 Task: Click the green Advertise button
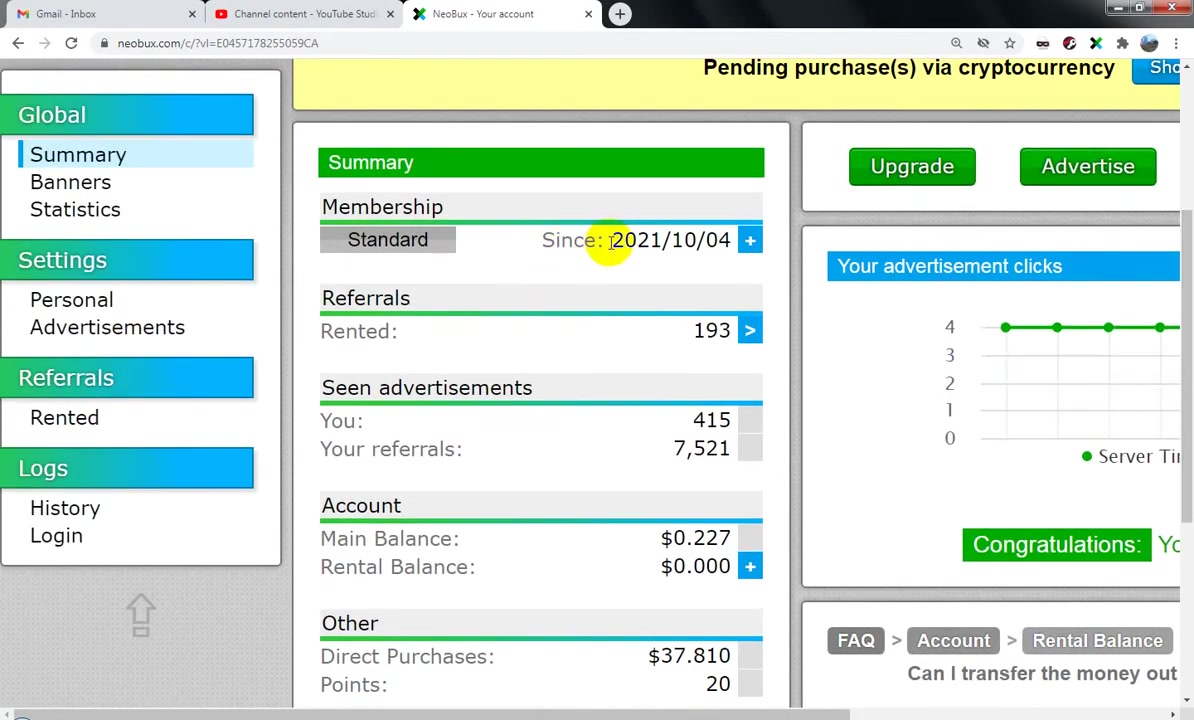[1087, 167]
